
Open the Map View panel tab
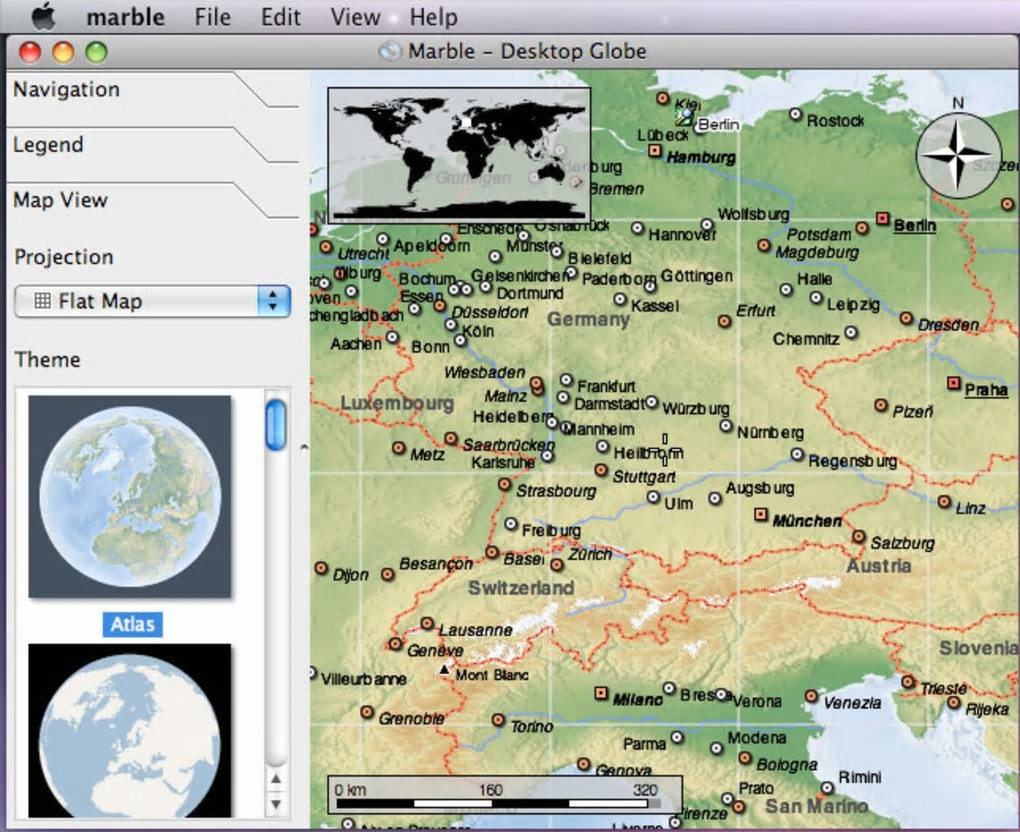click(x=60, y=200)
